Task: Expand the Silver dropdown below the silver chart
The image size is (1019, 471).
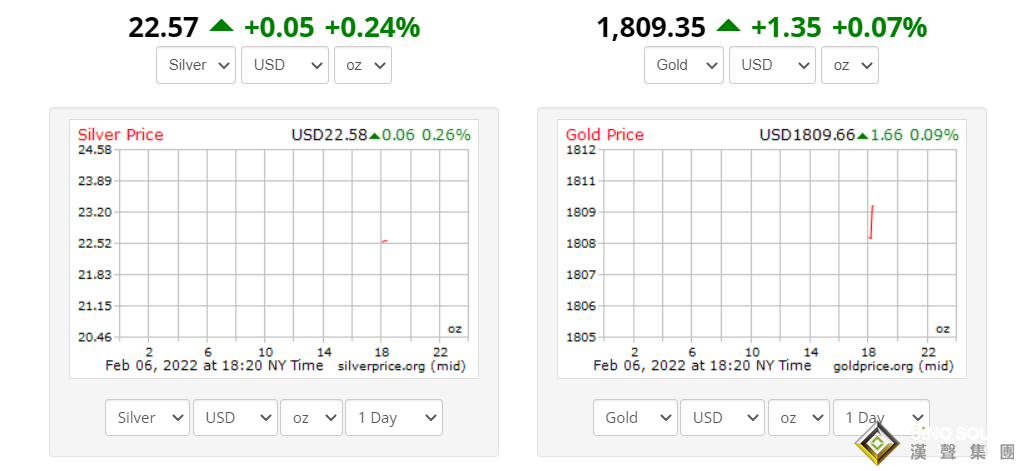Action: tap(147, 418)
